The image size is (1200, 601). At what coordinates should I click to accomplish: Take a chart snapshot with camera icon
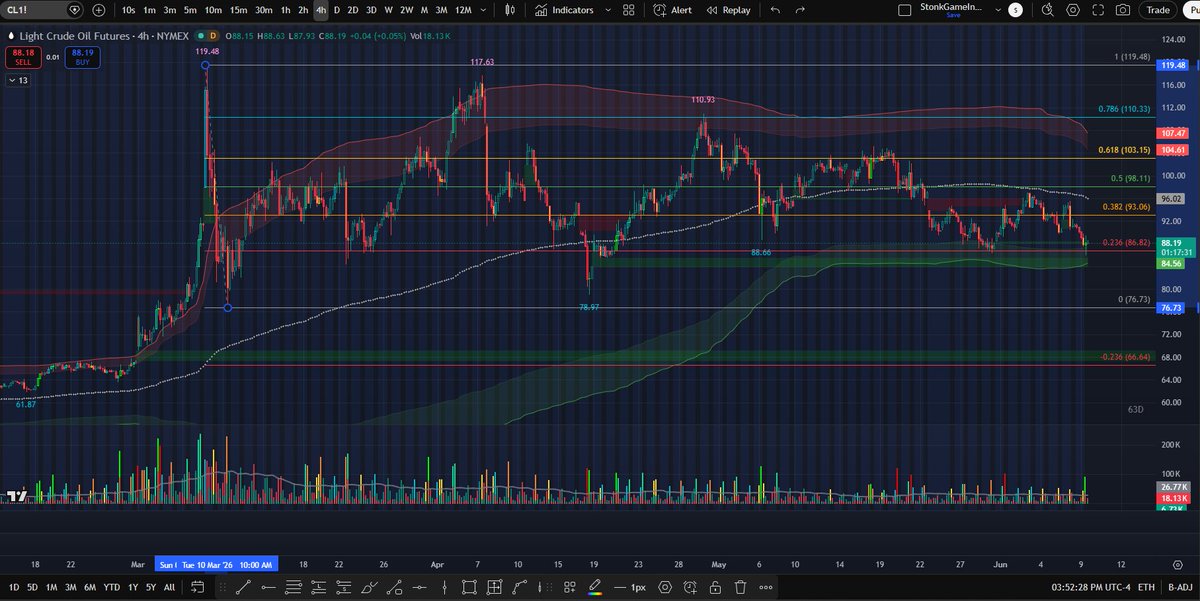click(x=1123, y=10)
